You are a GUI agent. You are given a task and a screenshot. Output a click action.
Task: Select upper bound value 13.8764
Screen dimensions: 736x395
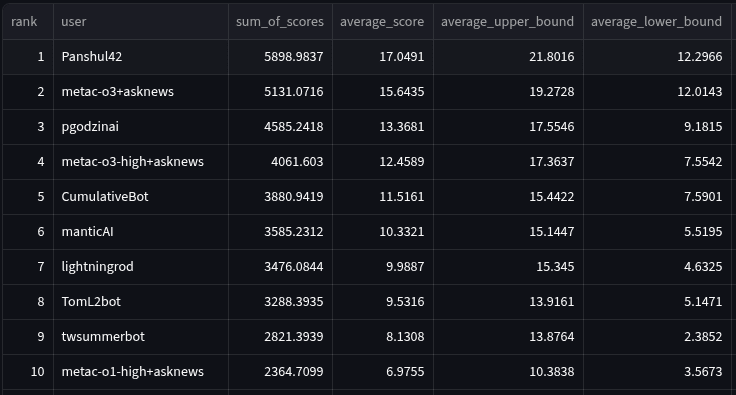click(508, 337)
